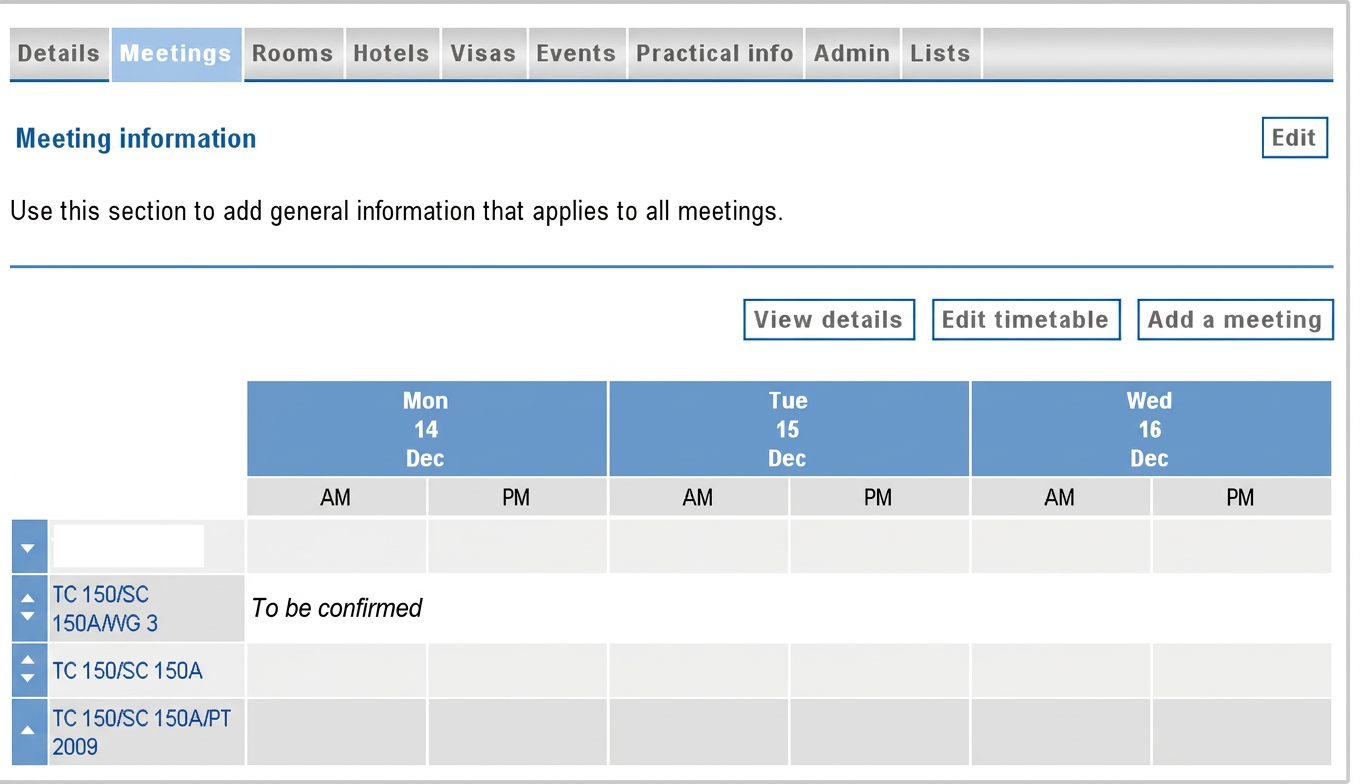Viewport: 1360px width, 784px height.
Task: Open the TC 150/SC 150A/WG 3 link
Action: coord(105,609)
